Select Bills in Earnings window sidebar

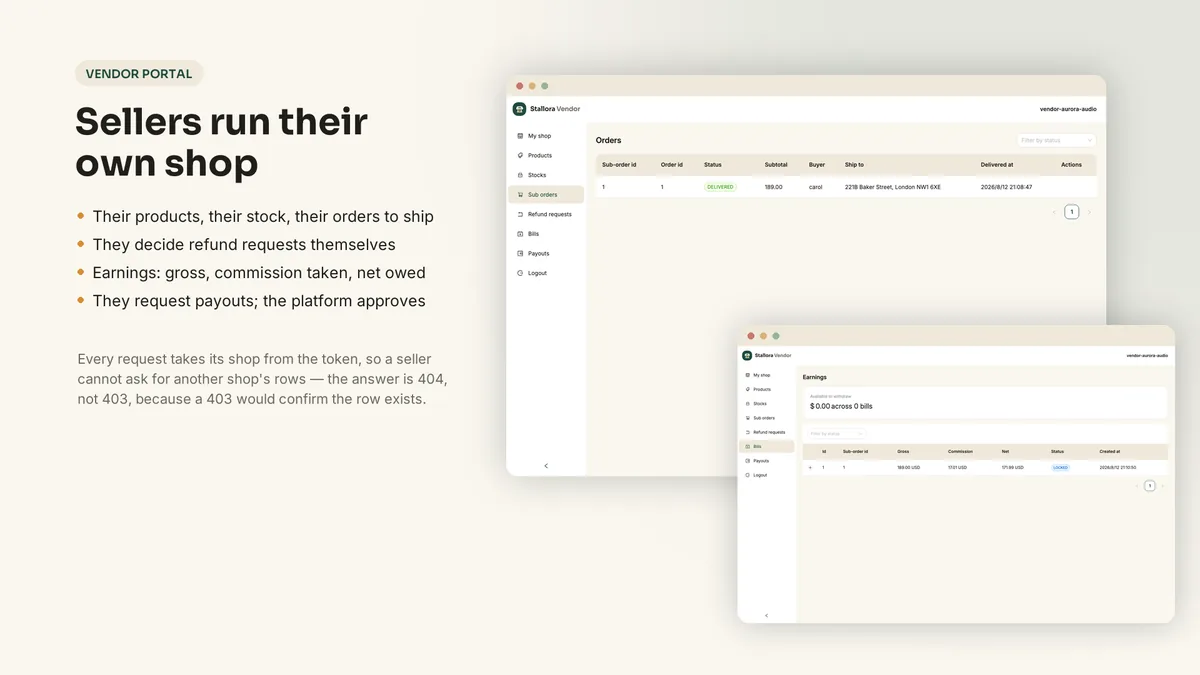(x=766, y=446)
